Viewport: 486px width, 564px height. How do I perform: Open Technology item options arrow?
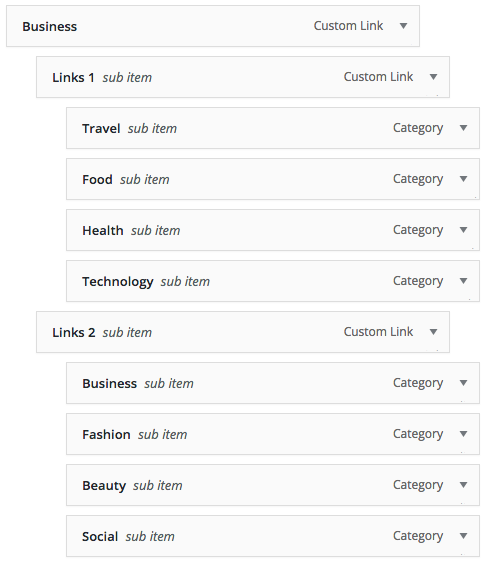click(464, 281)
